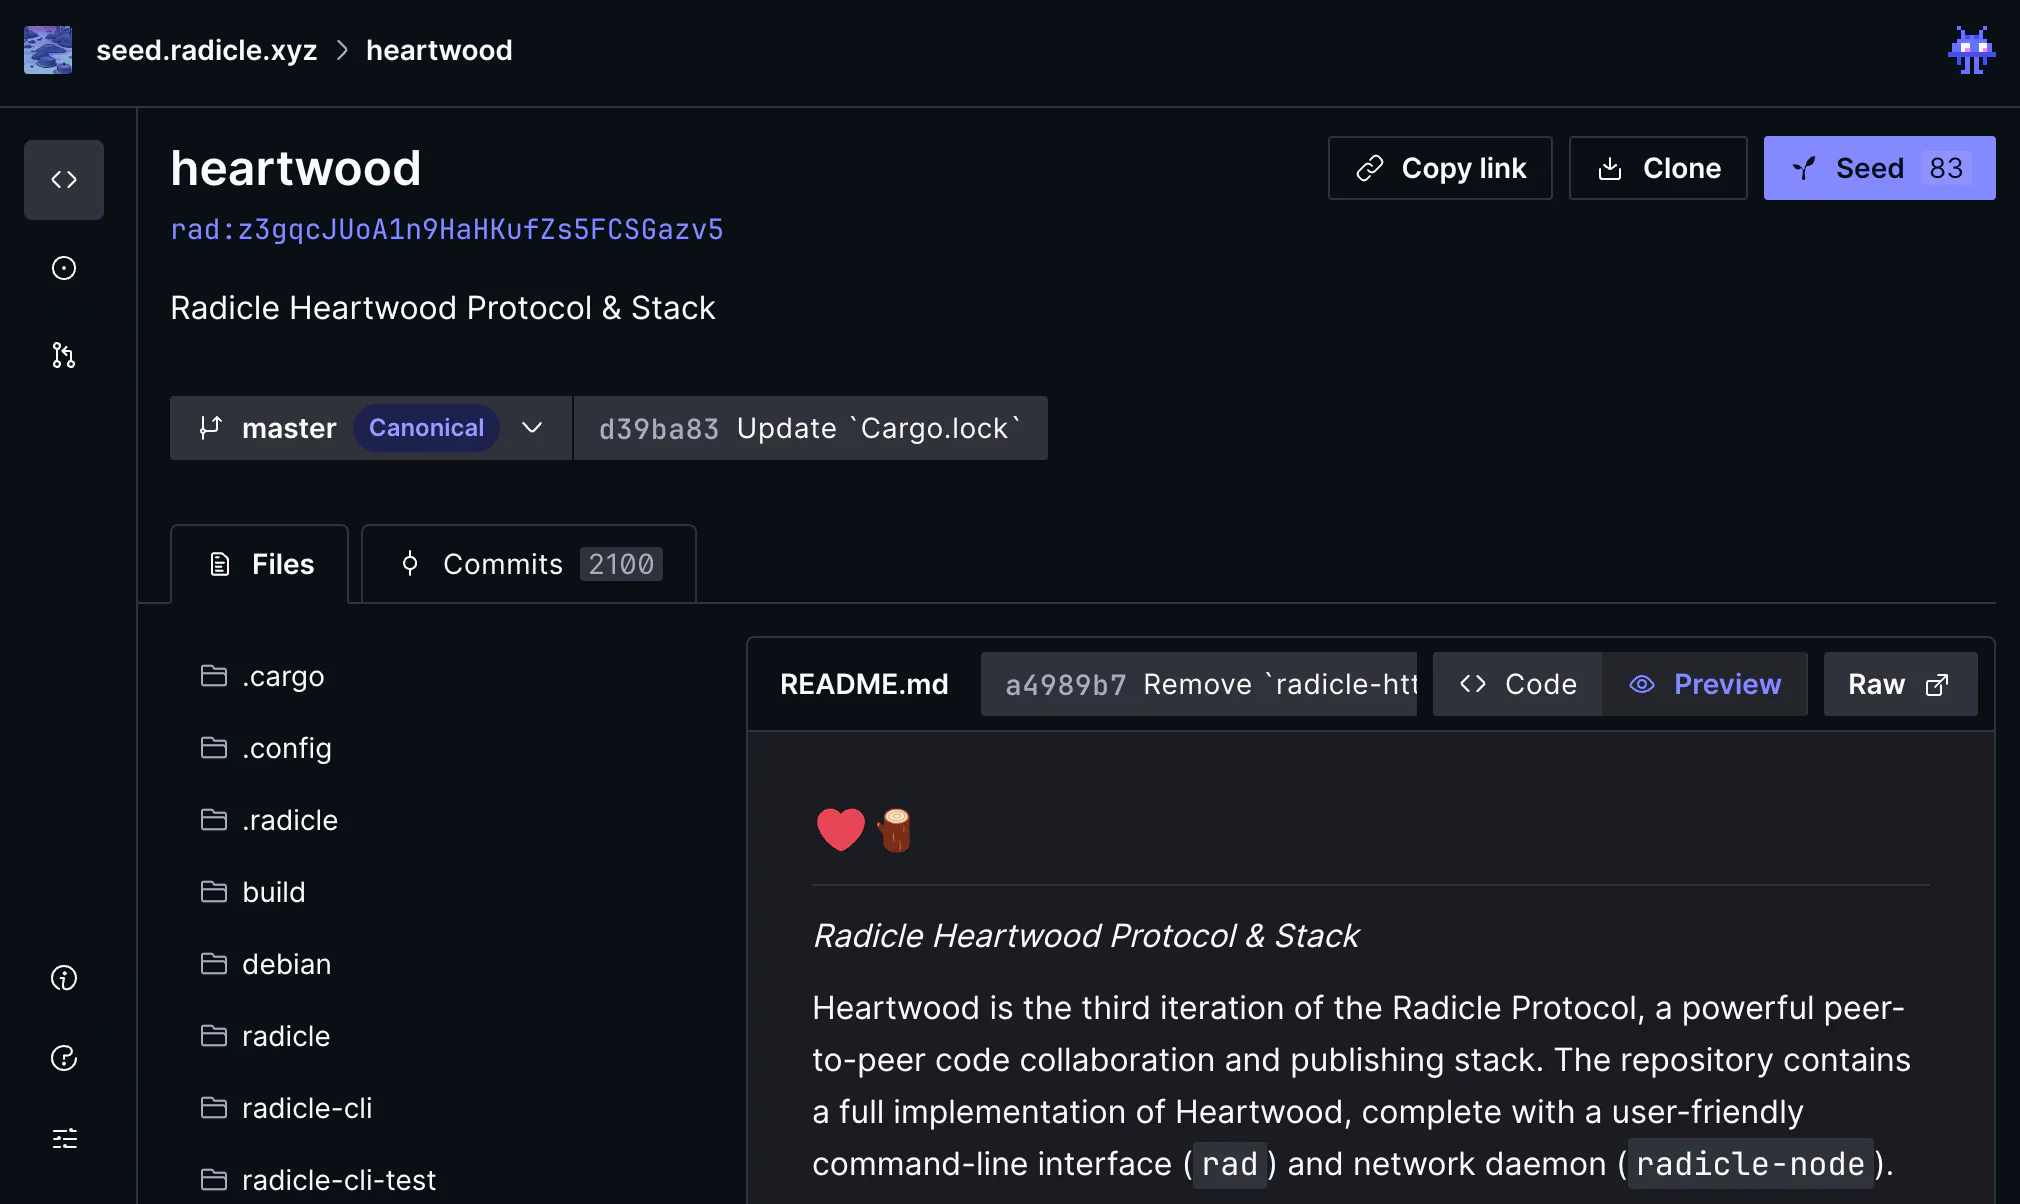Expand the .config folder
2020x1204 pixels.
(266, 748)
